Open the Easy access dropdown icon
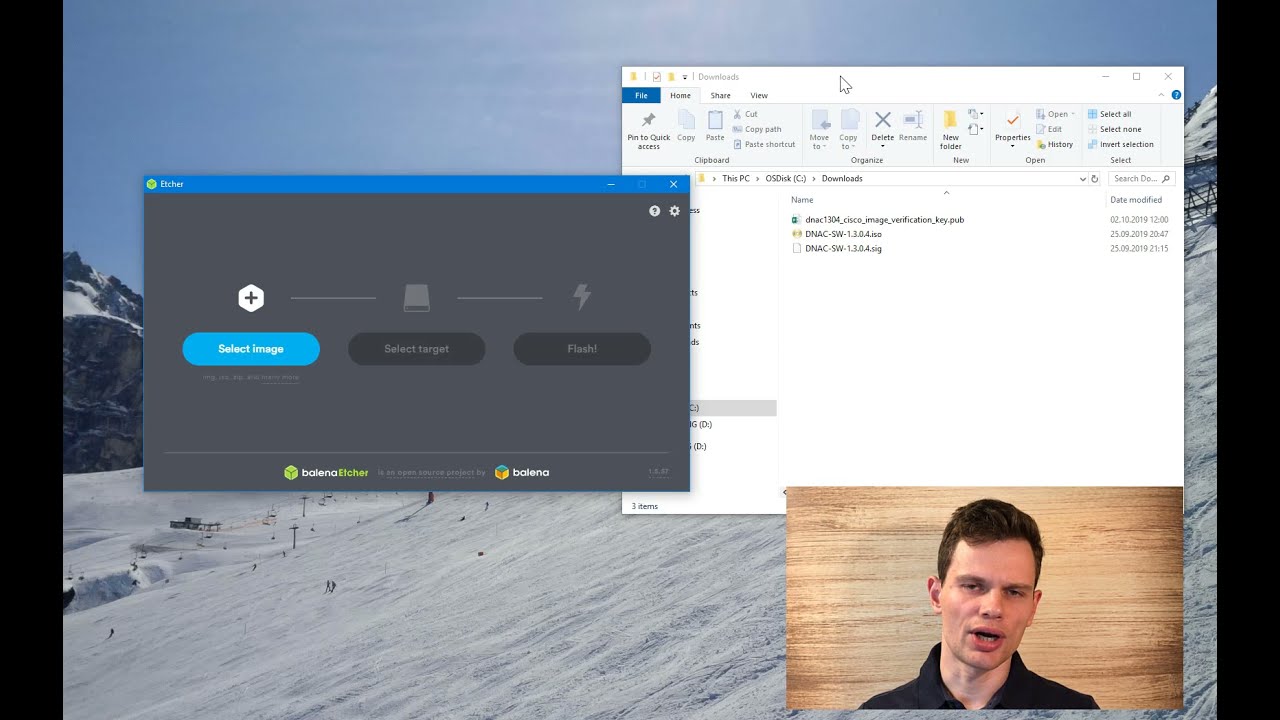This screenshot has height=720, width=1280. point(976,129)
